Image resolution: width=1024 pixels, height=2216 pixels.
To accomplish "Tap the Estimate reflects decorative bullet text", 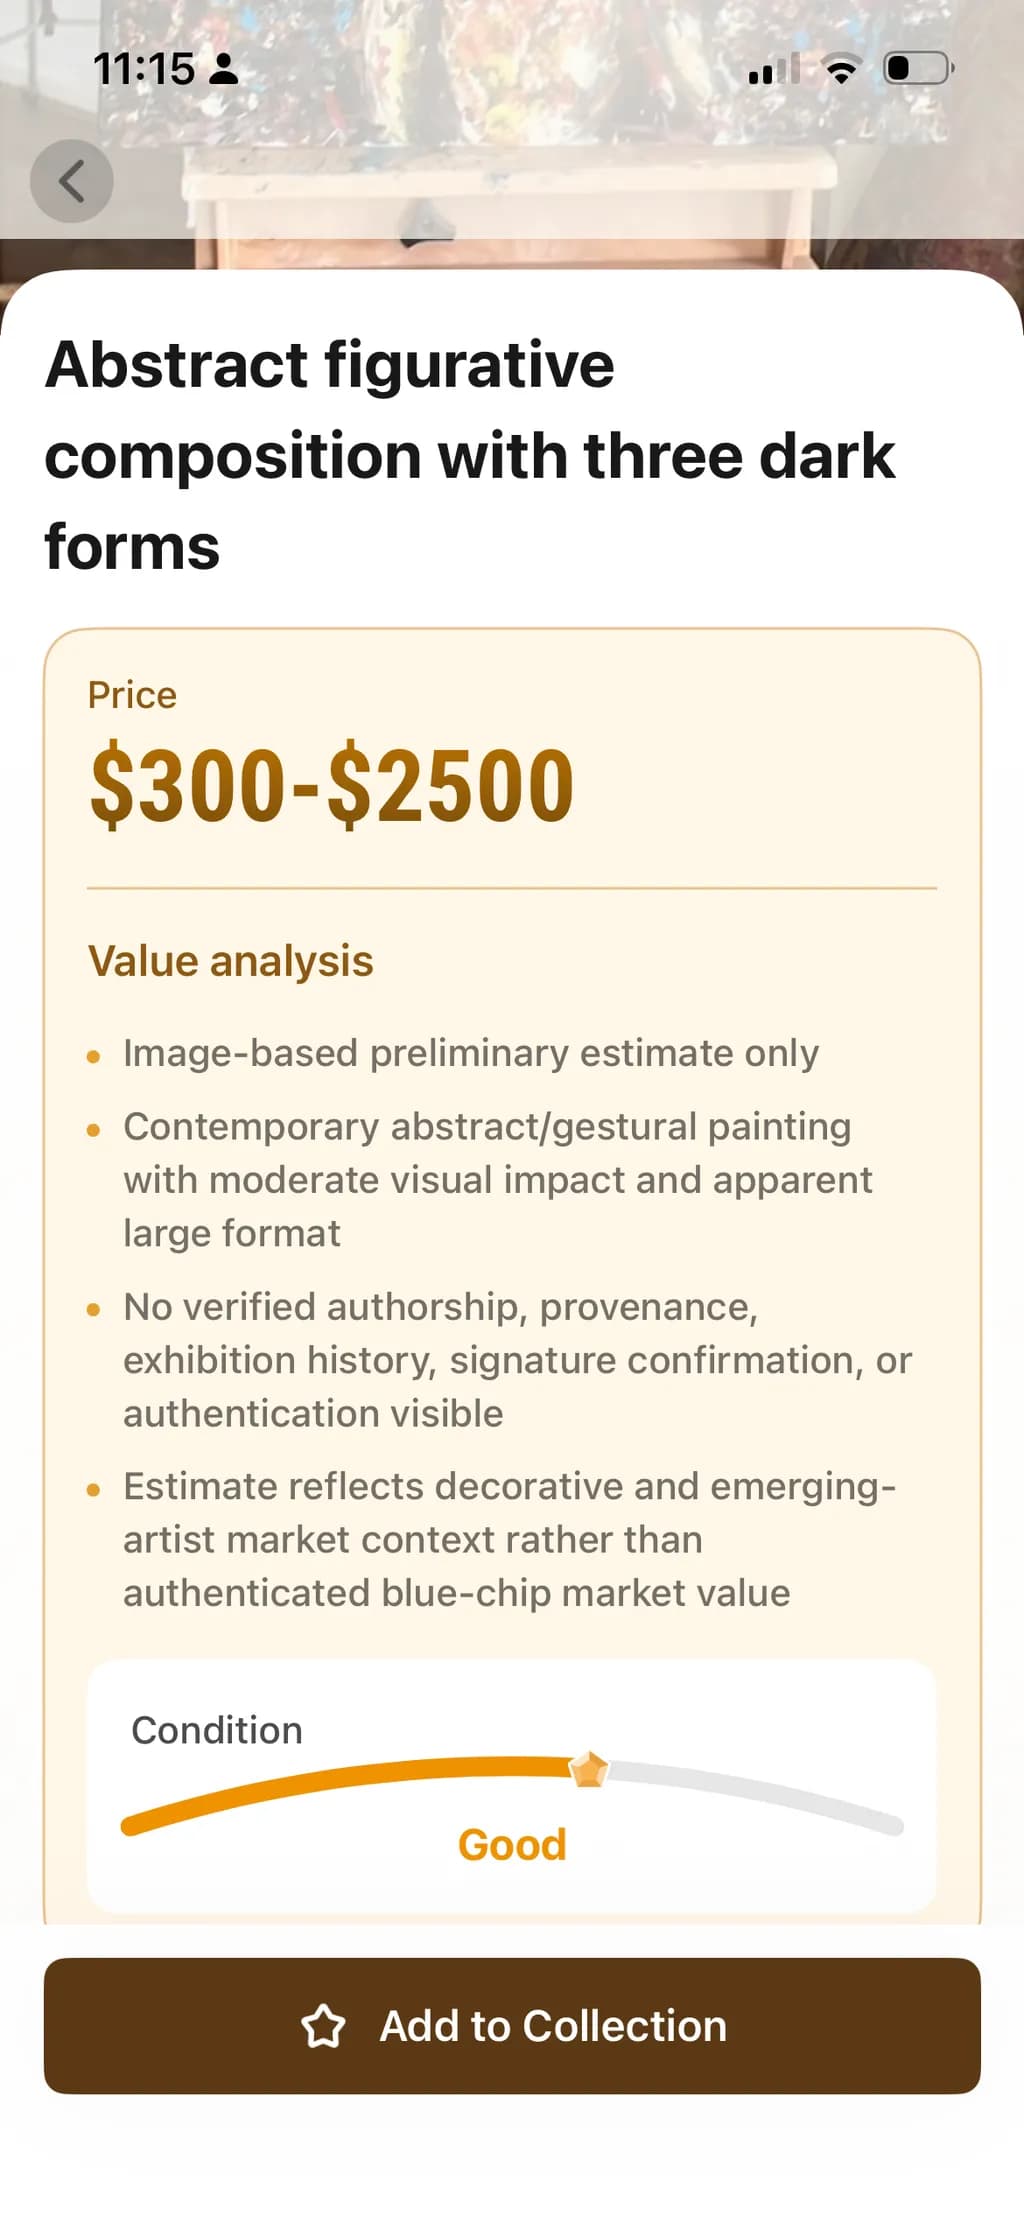I will tap(510, 1540).
